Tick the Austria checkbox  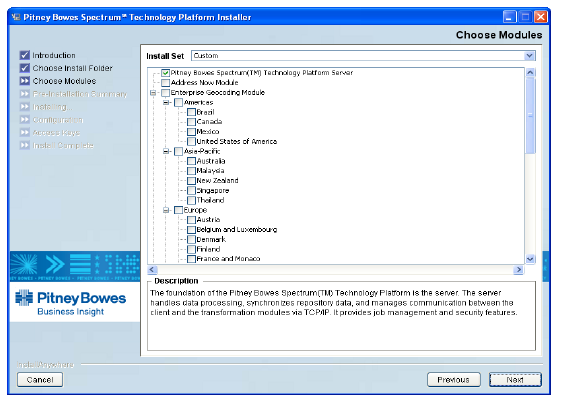point(191,220)
